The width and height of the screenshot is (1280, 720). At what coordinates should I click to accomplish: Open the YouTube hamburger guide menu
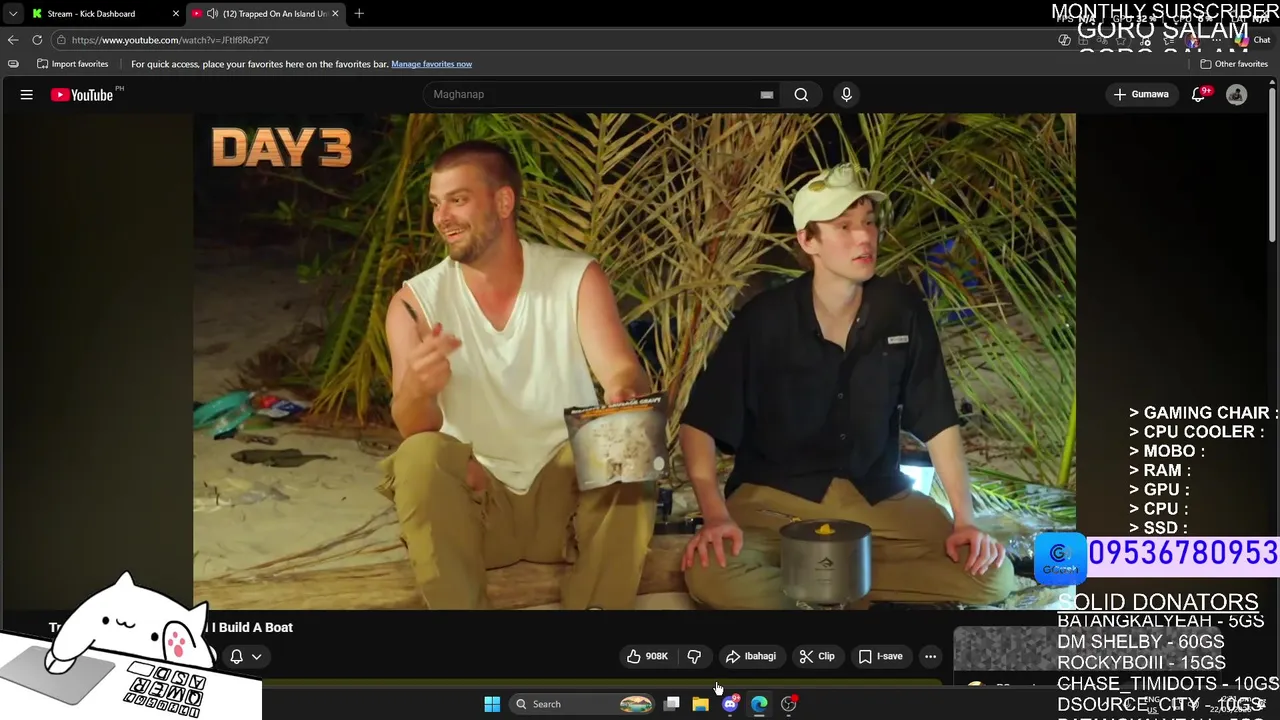tap(27, 95)
